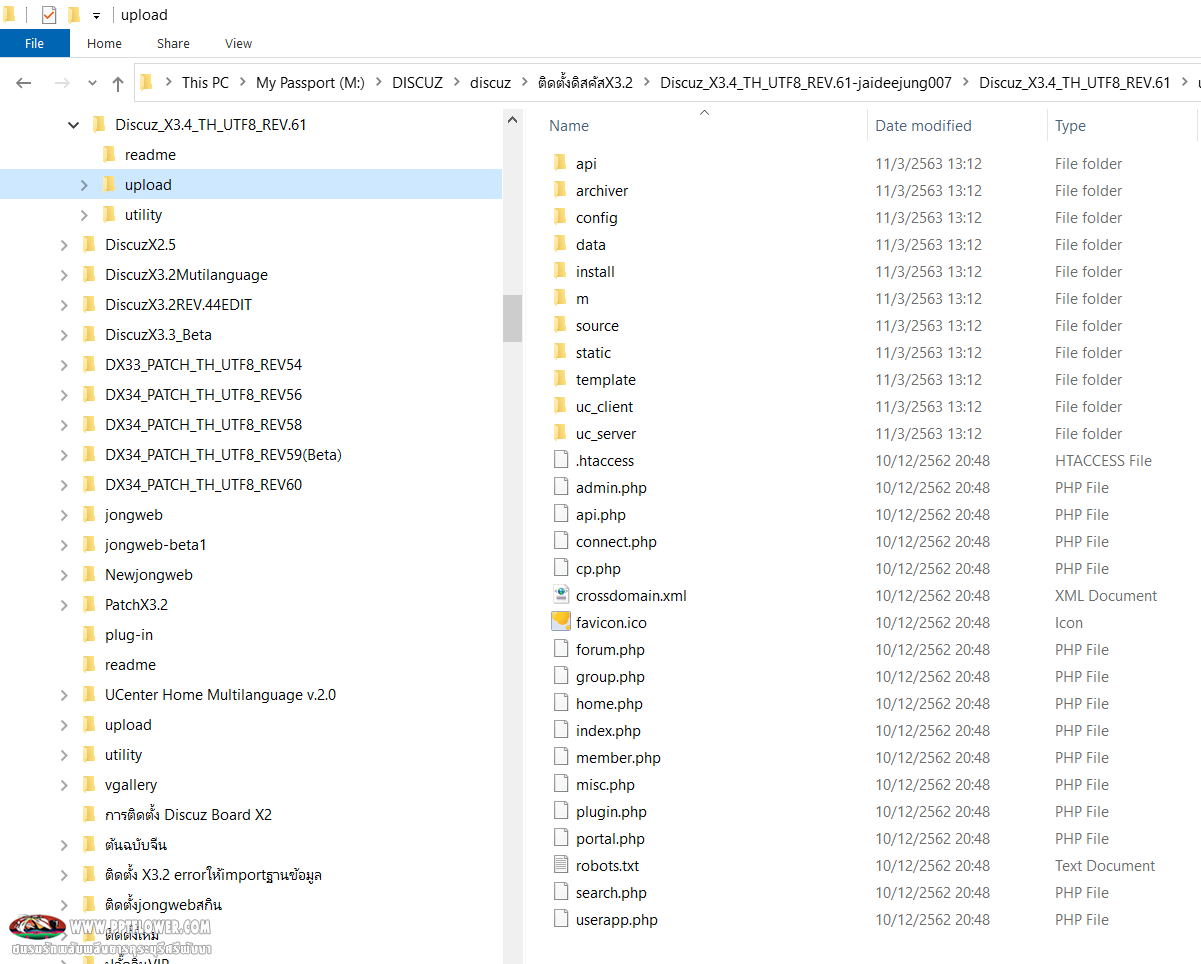Viewport: 1201px width, 964px height.
Task: Open the File tab
Action: 35,43
